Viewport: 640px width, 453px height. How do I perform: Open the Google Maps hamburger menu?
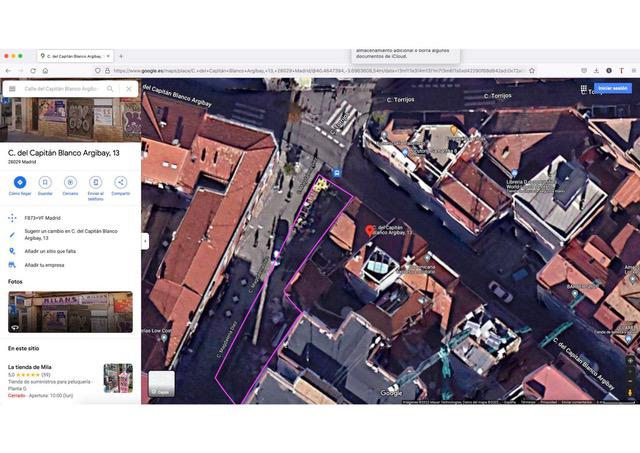coord(12,89)
